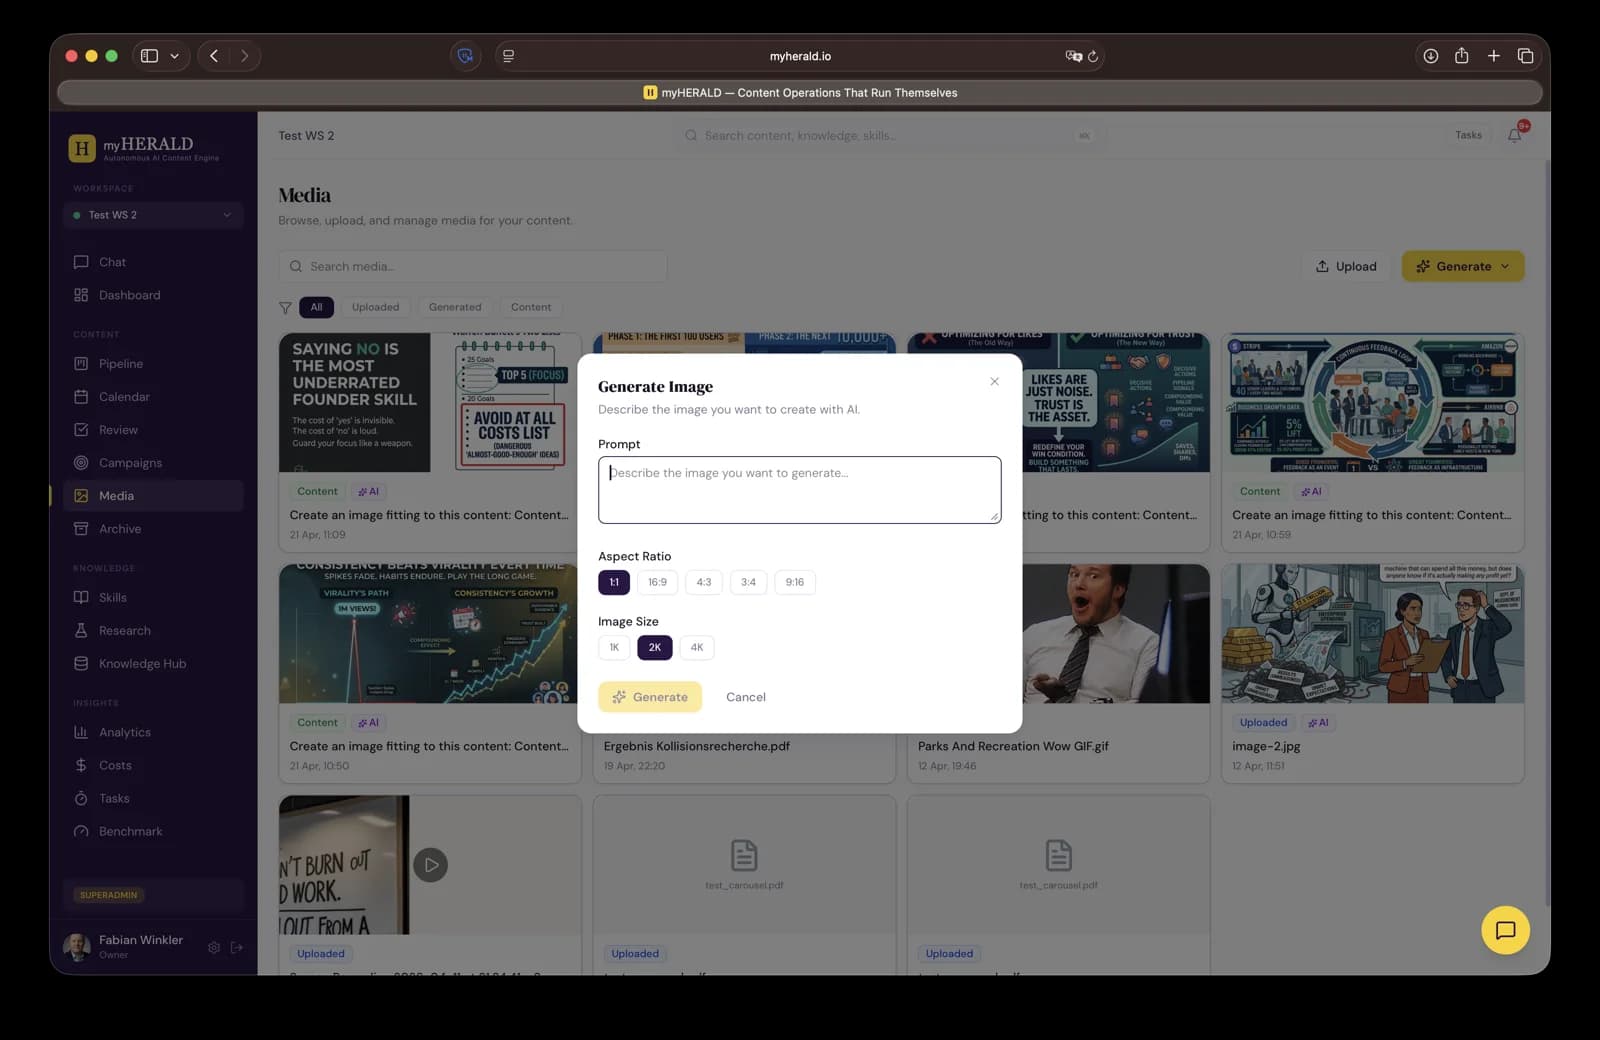
Task: Click the Generate button in dialog
Action: point(650,697)
